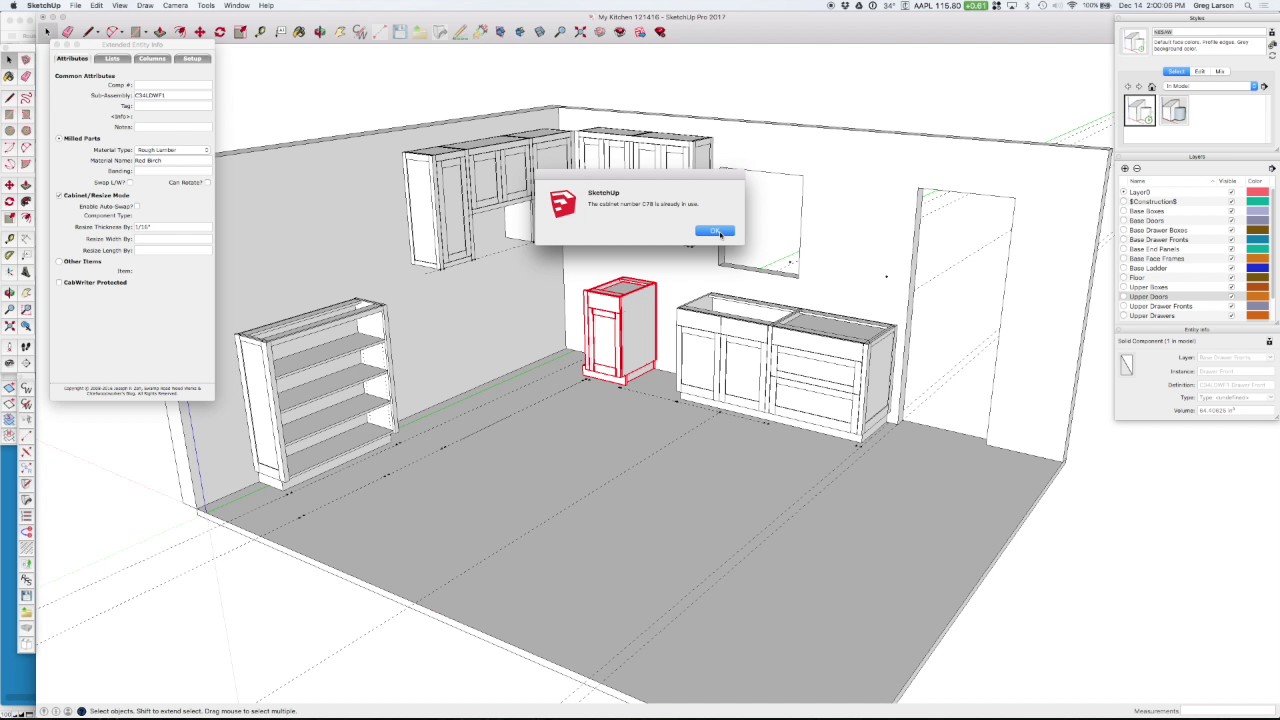This screenshot has height=720, width=1280.
Task: Choose the Freehand tool in left palette
Action: pyautogui.click(x=26, y=97)
